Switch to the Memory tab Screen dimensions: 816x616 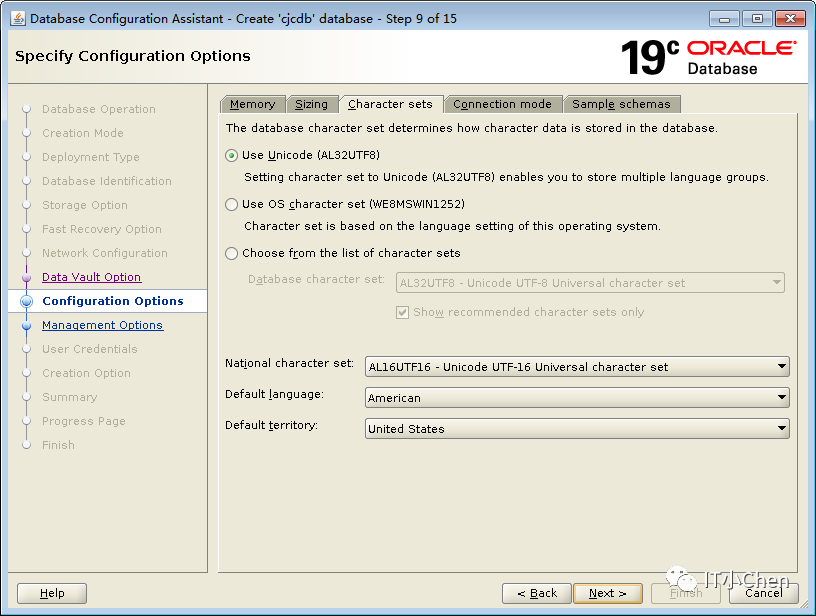tap(252, 104)
